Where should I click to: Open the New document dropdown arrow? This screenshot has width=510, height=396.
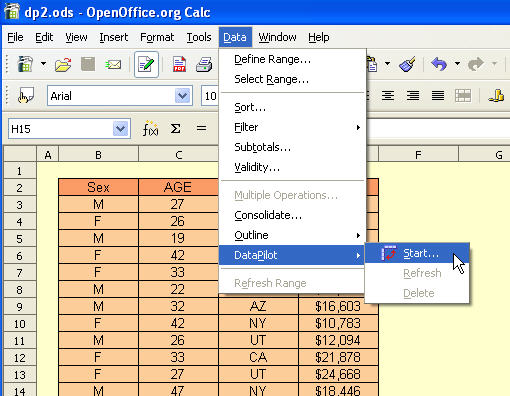[x=43, y=63]
